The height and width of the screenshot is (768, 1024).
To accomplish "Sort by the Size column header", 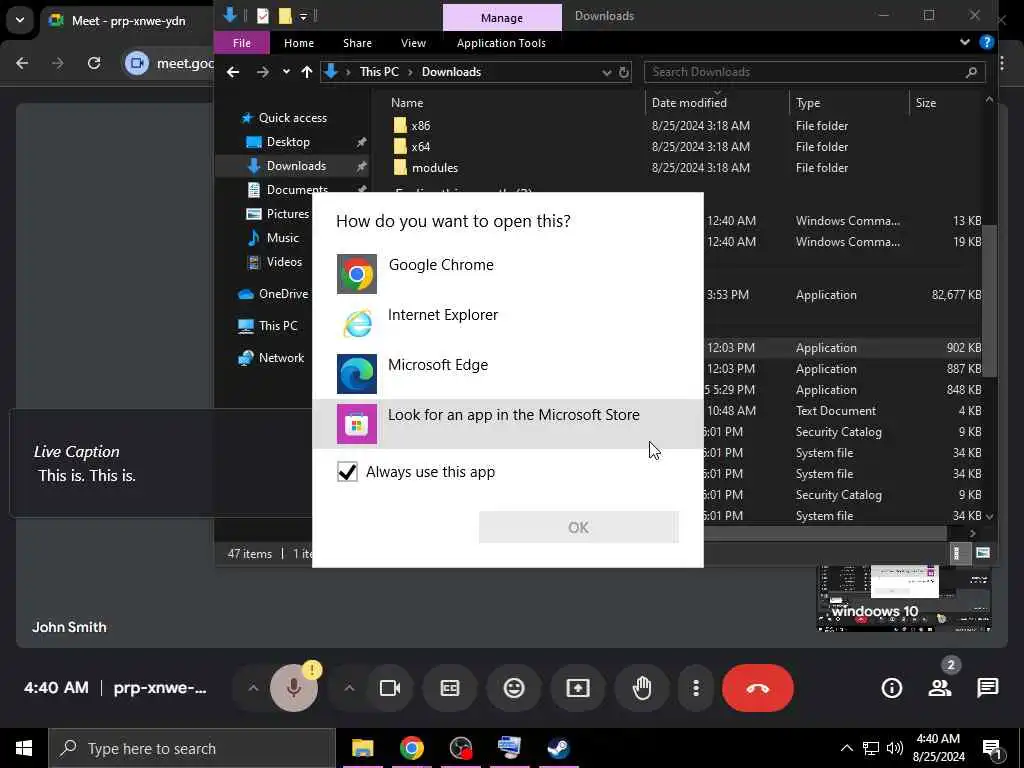I will (925, 103).
